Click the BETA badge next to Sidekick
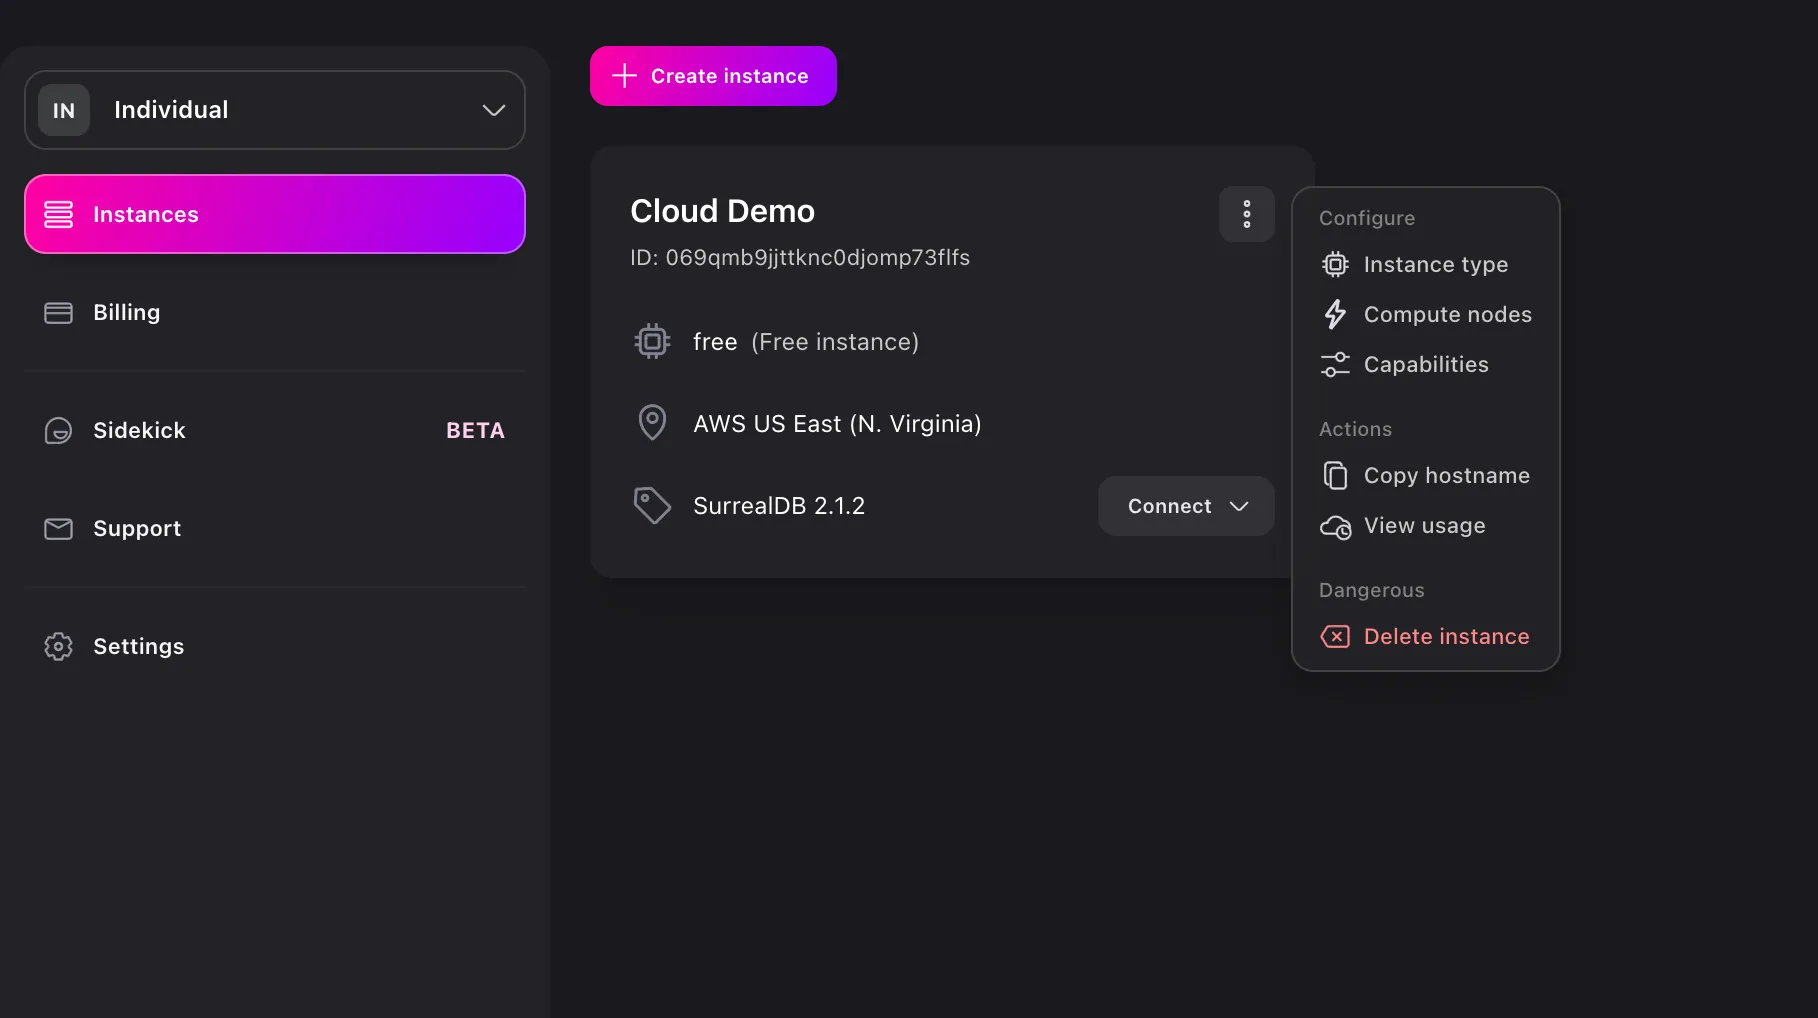This screenshot has width=1818, height=1018. (475, 431)
